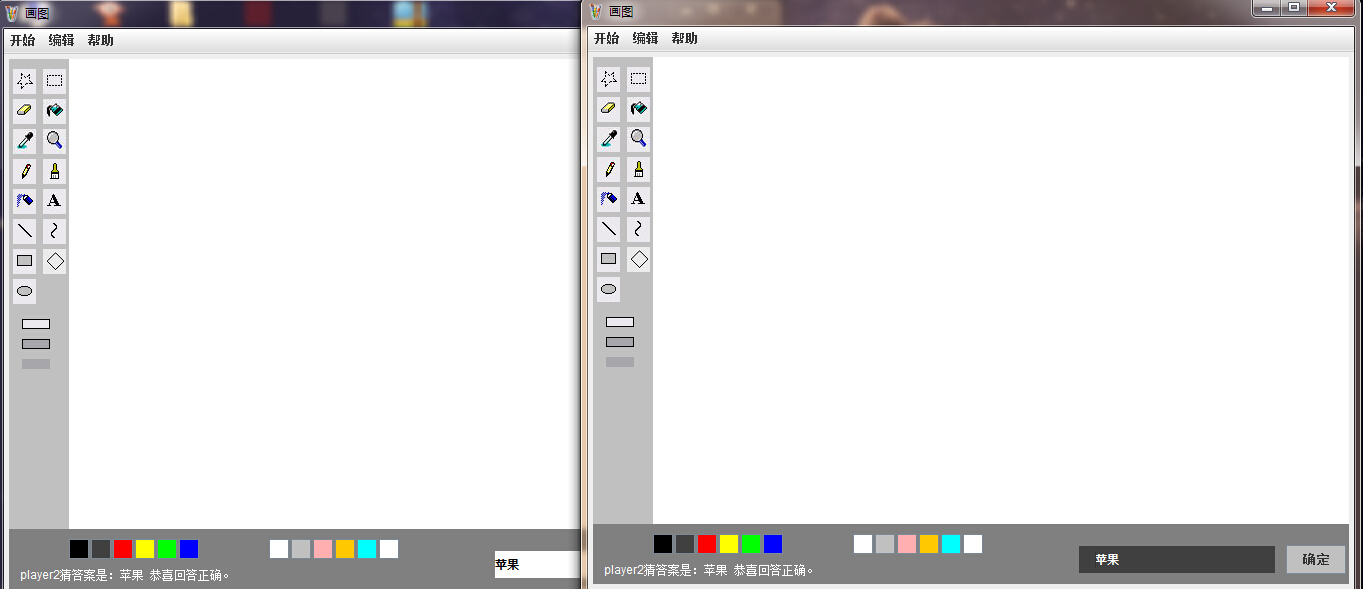This screenshot has width=1363, height=589.
Task: Choose borderless gray fill style in right window
Action: click(x=620, y=362)
